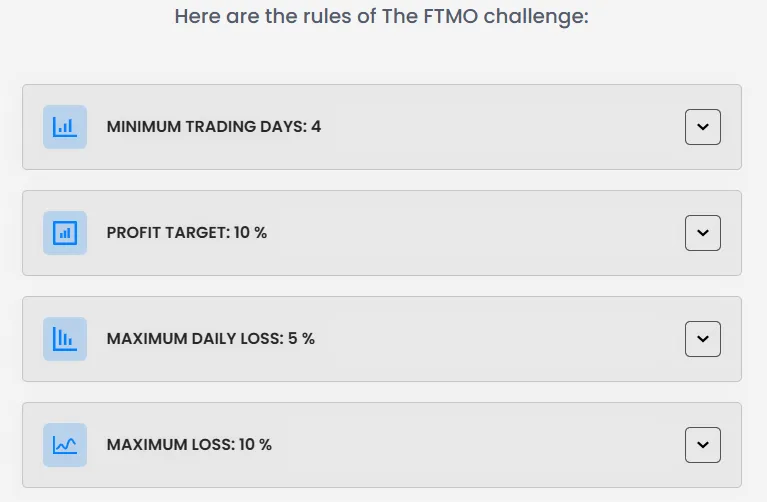Select the Maximum Loss accordion panel
767x502 pixels.
(x=450, y=445)
